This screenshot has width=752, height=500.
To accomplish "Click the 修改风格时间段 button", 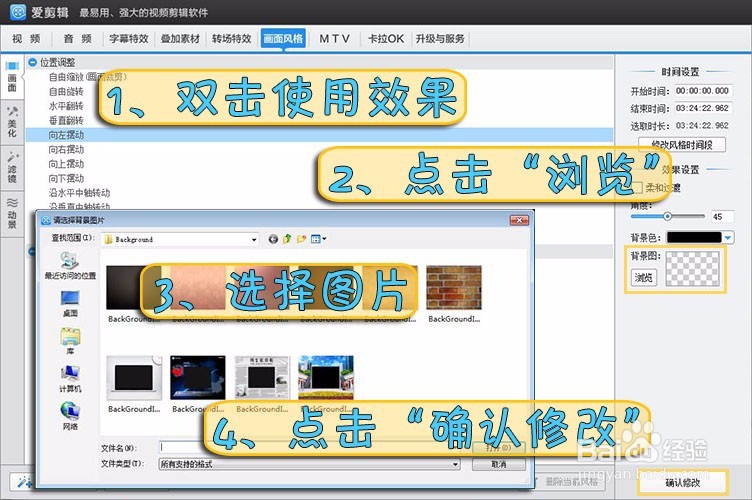I will (682, 144).
